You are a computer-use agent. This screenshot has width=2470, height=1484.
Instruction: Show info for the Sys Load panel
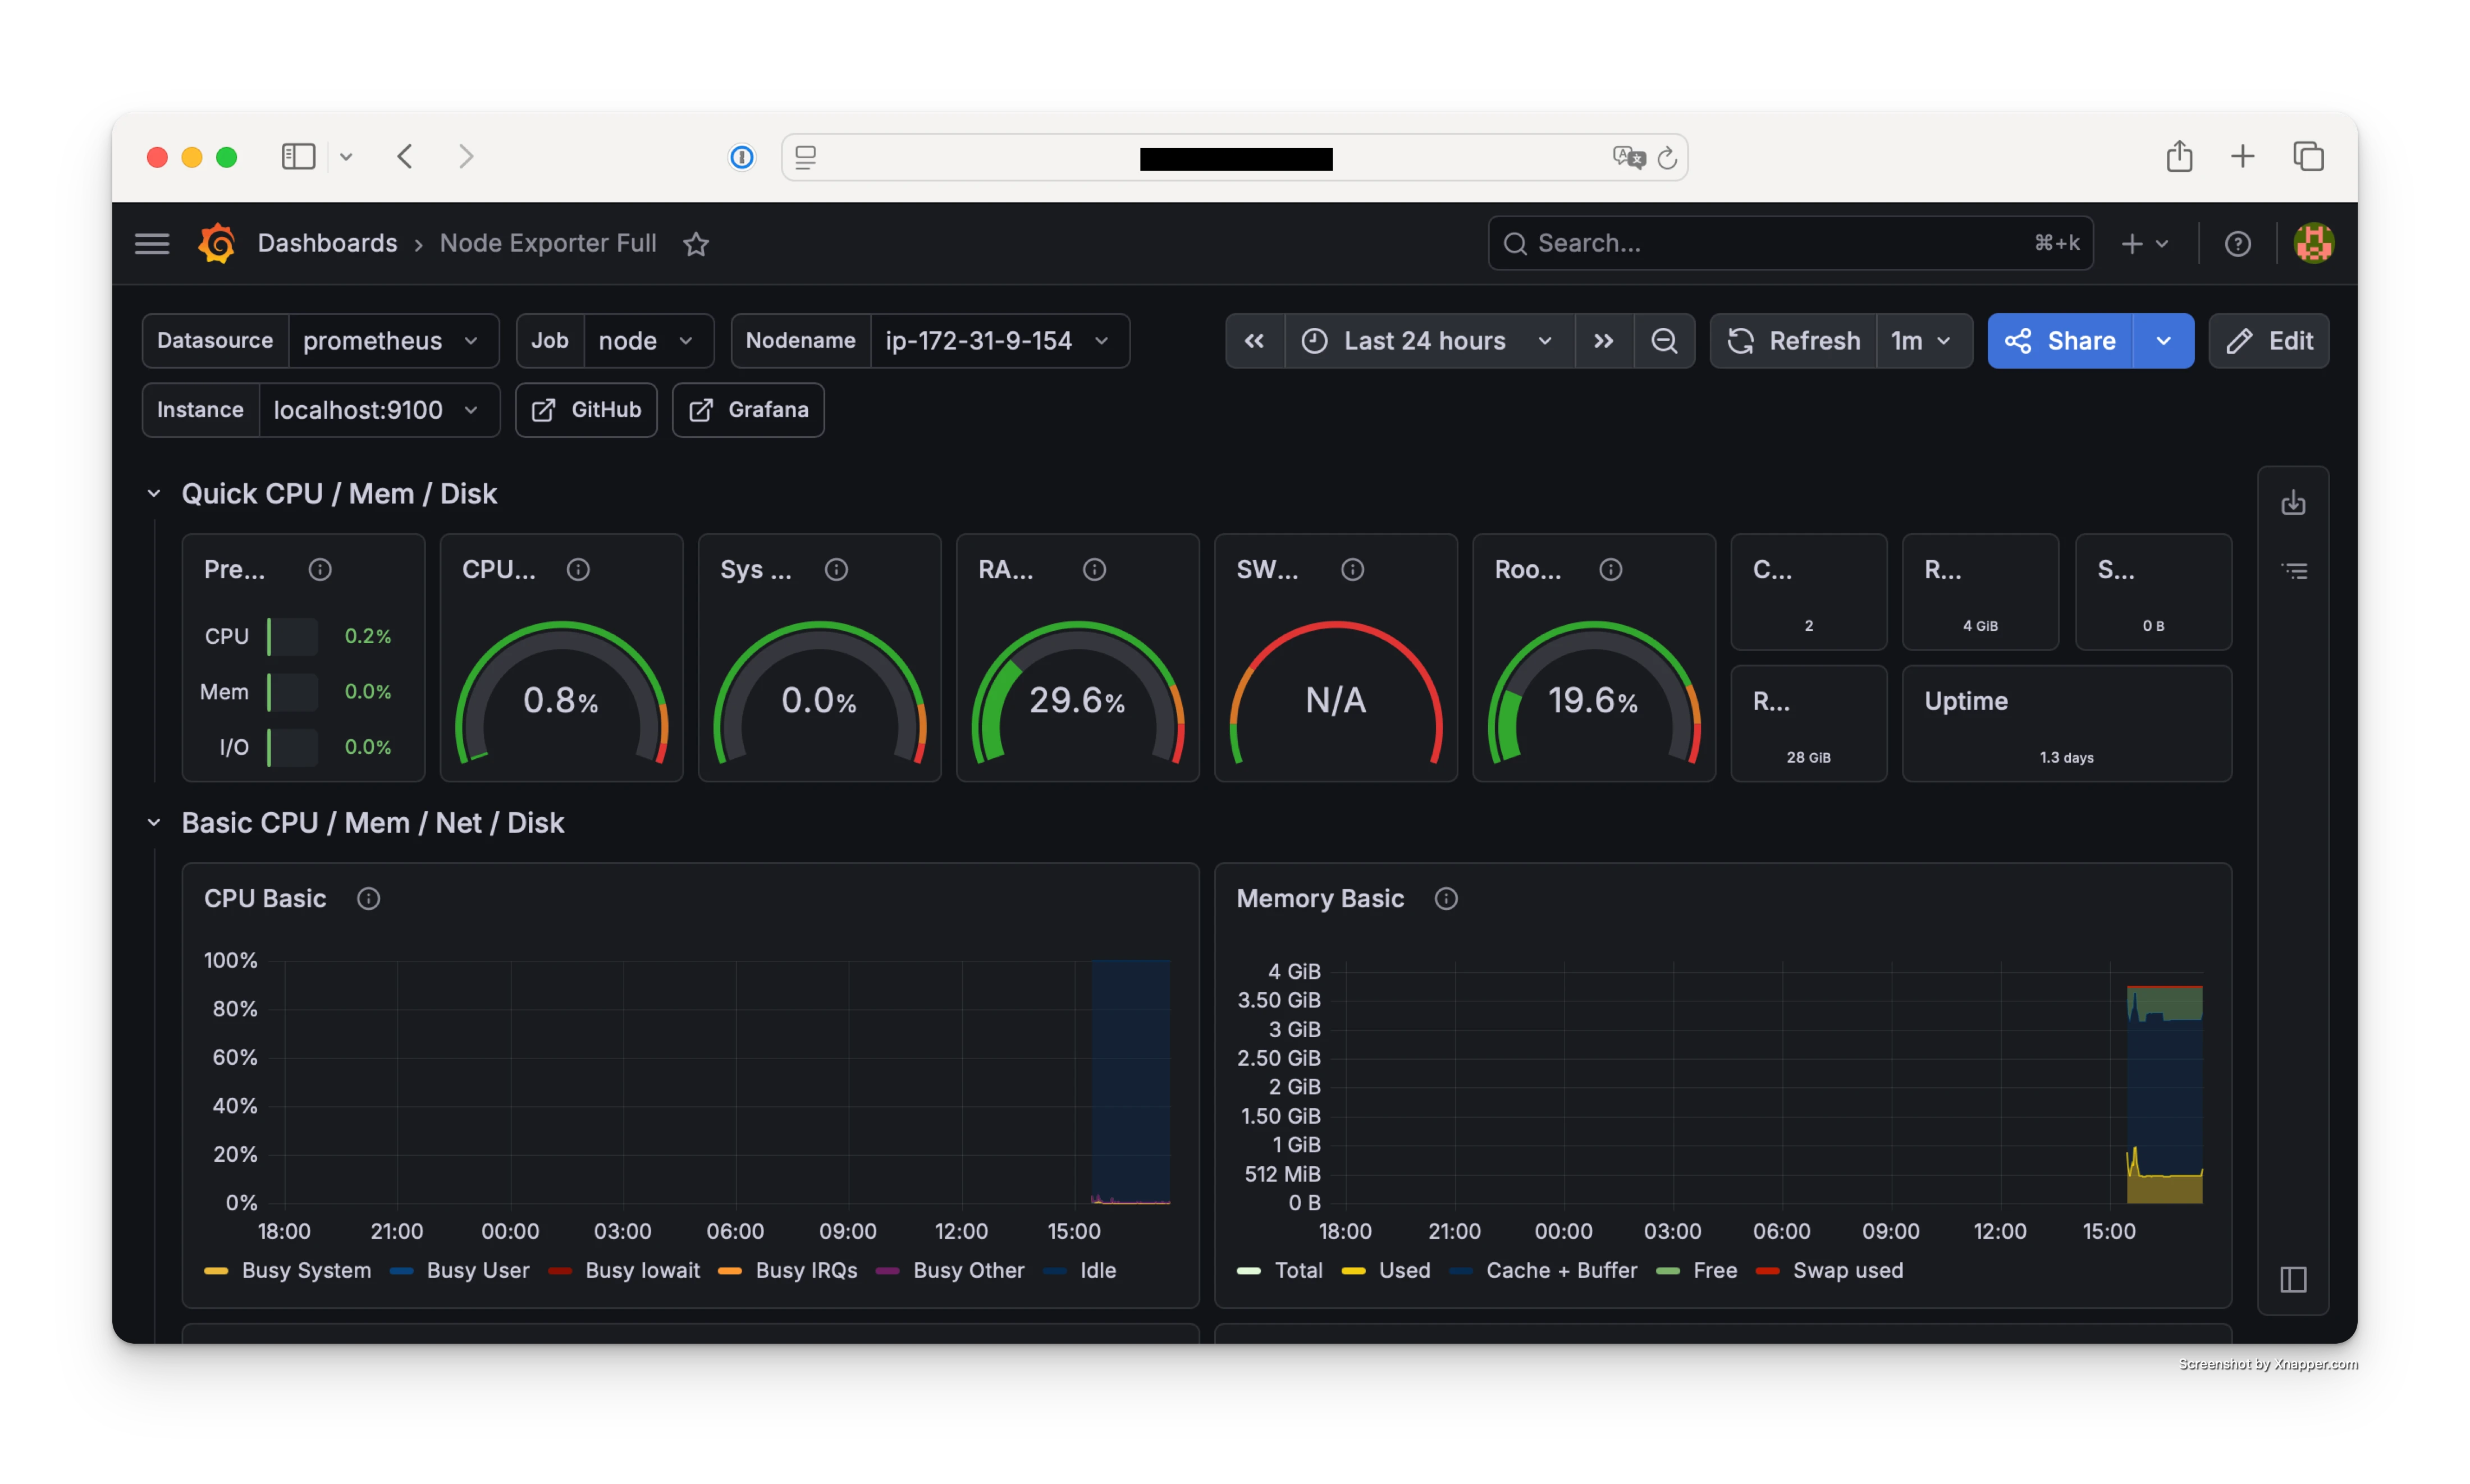click(836, 569)
